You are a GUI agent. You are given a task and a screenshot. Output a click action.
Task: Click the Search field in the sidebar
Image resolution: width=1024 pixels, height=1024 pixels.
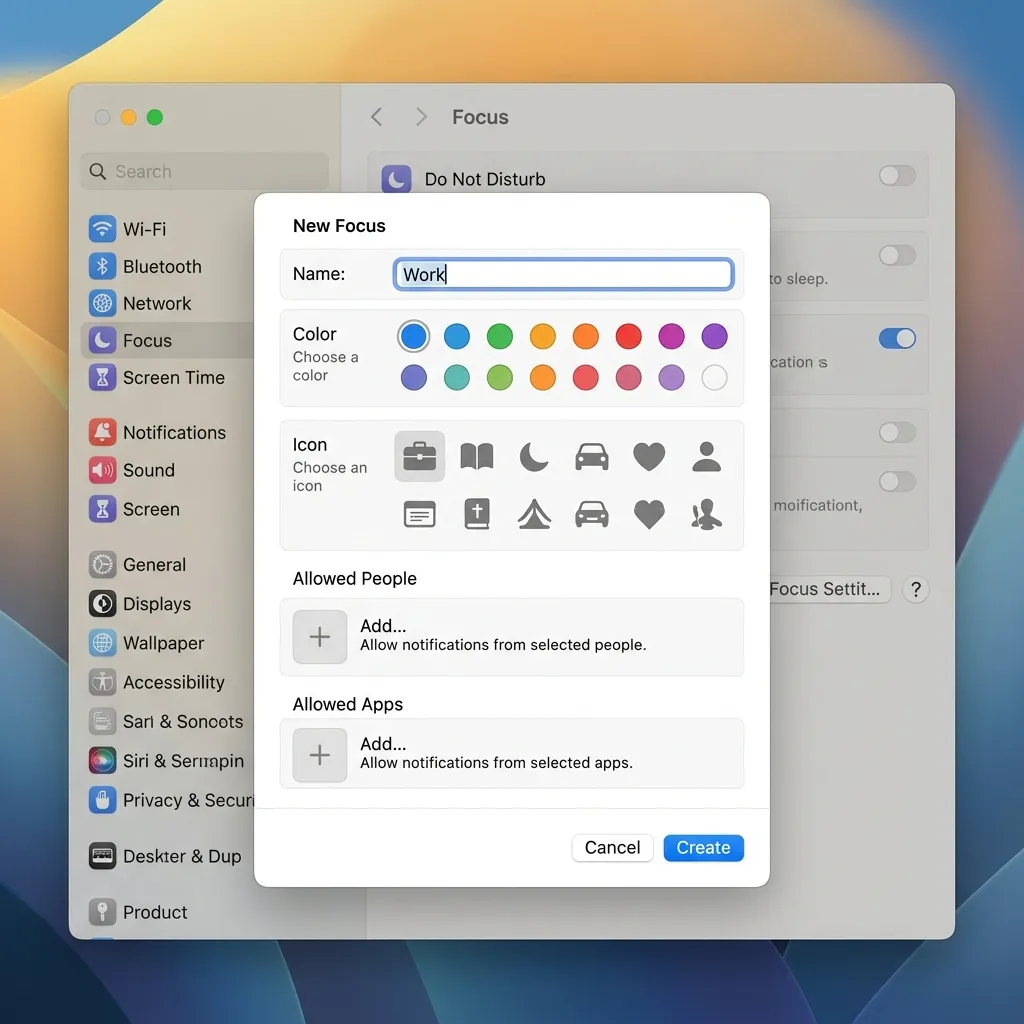point(204,171)
